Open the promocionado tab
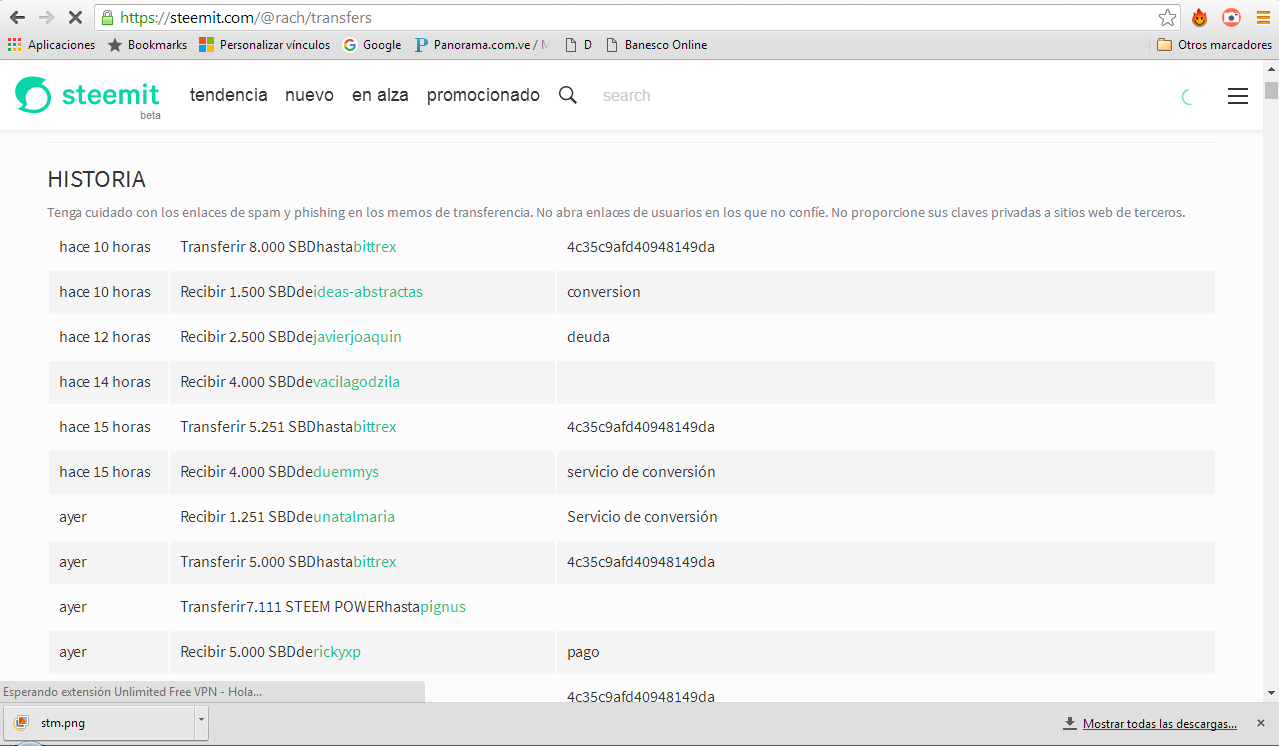 (483, 95)
